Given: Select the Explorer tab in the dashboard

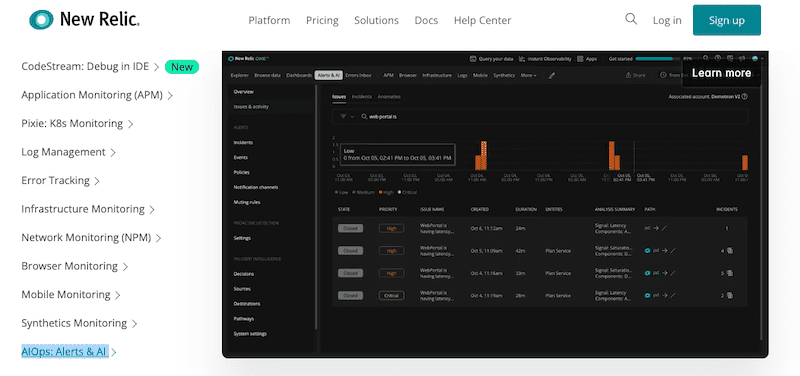Looking at the screenshot, I should click(x=239, y=75).
